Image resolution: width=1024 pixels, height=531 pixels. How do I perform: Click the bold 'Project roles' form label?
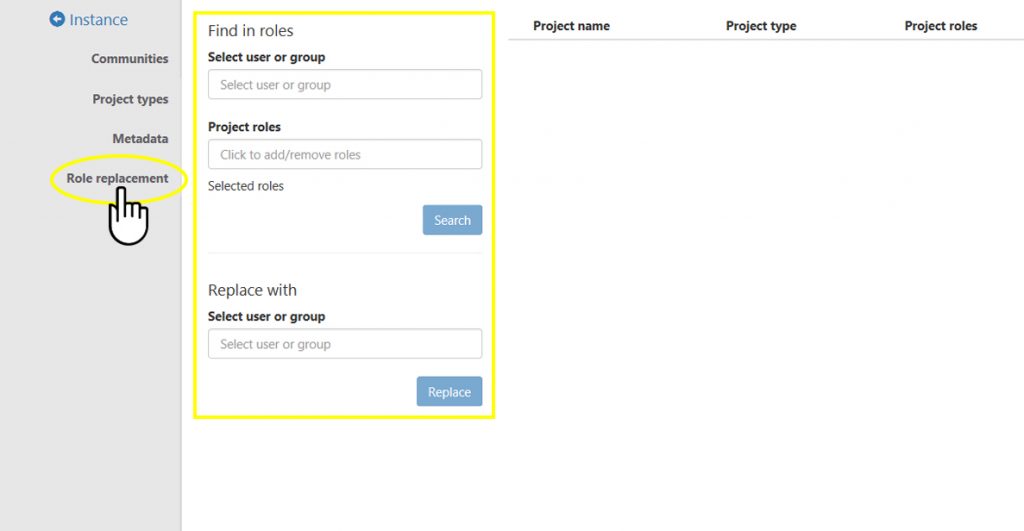[244, 127]
